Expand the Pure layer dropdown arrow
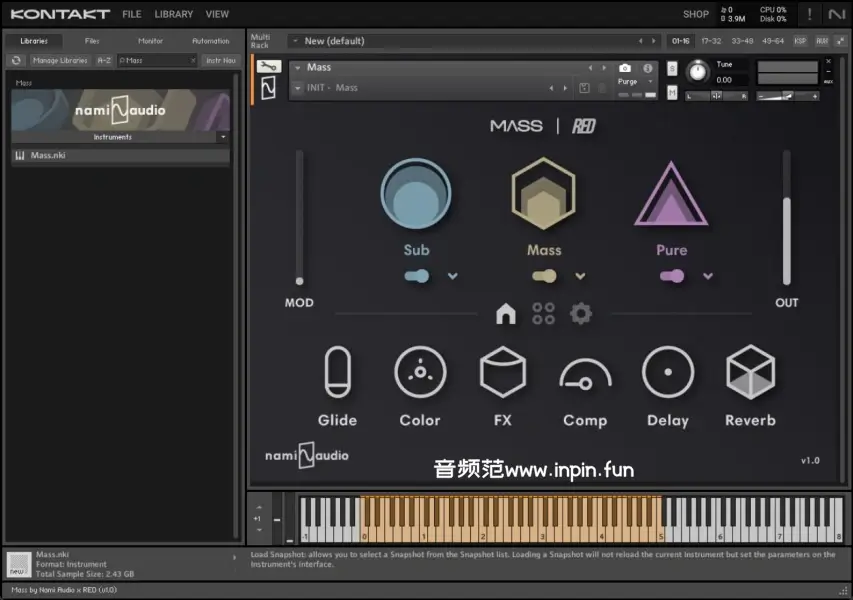Screen dimensions: 853x600 pyautogui.click(x=708, y=276)
